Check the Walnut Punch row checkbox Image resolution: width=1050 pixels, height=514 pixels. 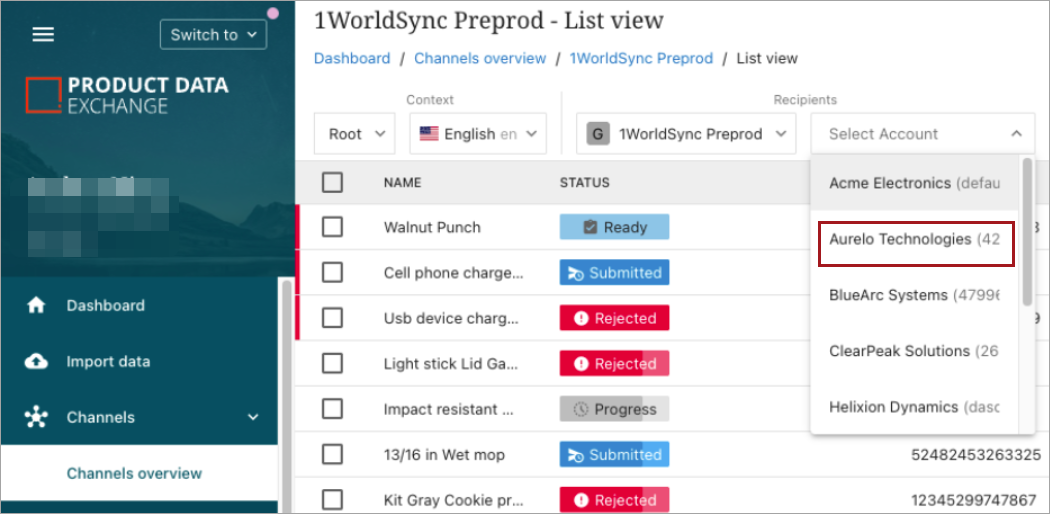pos(333,227)
